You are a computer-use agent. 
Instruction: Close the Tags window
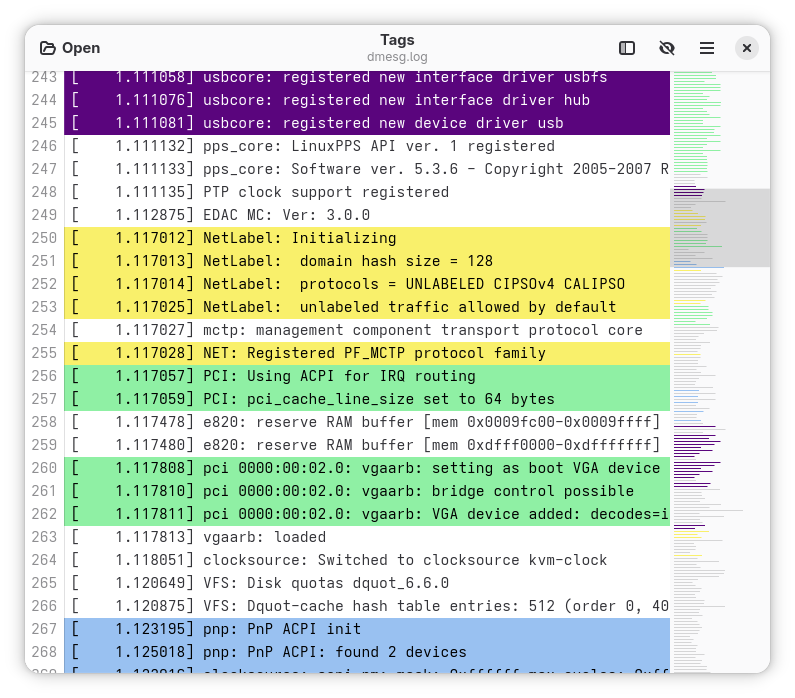point(747,48)
